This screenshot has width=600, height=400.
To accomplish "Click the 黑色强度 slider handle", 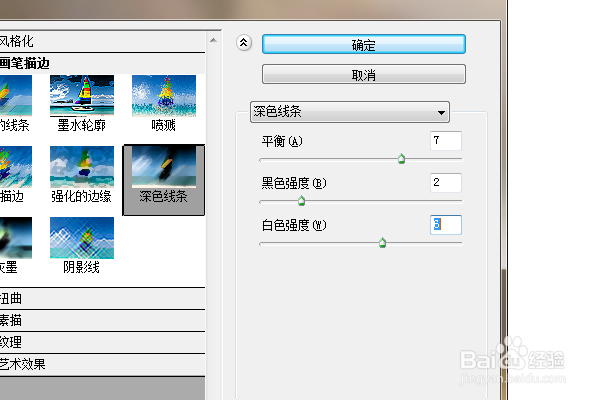I will pos(302,201).
